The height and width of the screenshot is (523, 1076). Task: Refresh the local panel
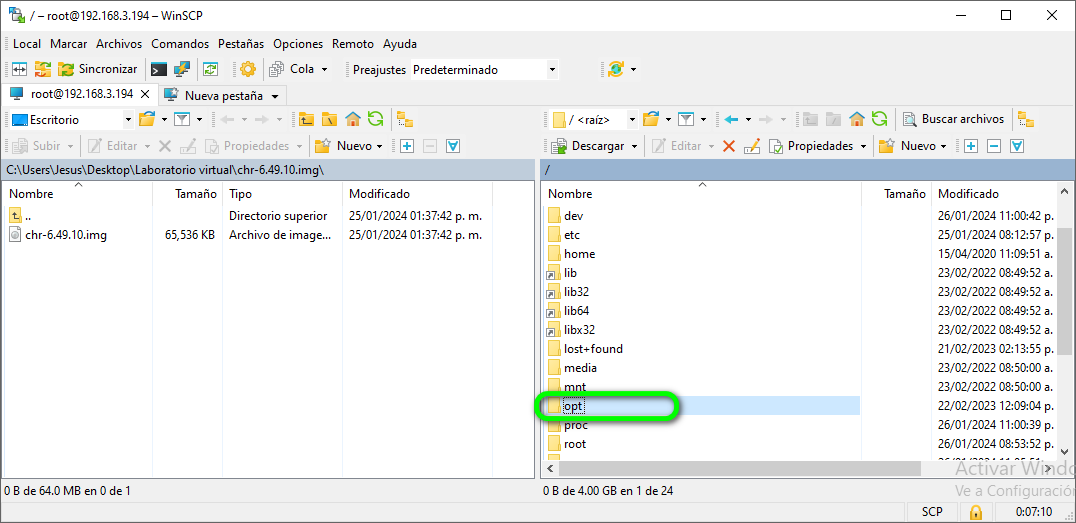point(375,119)
